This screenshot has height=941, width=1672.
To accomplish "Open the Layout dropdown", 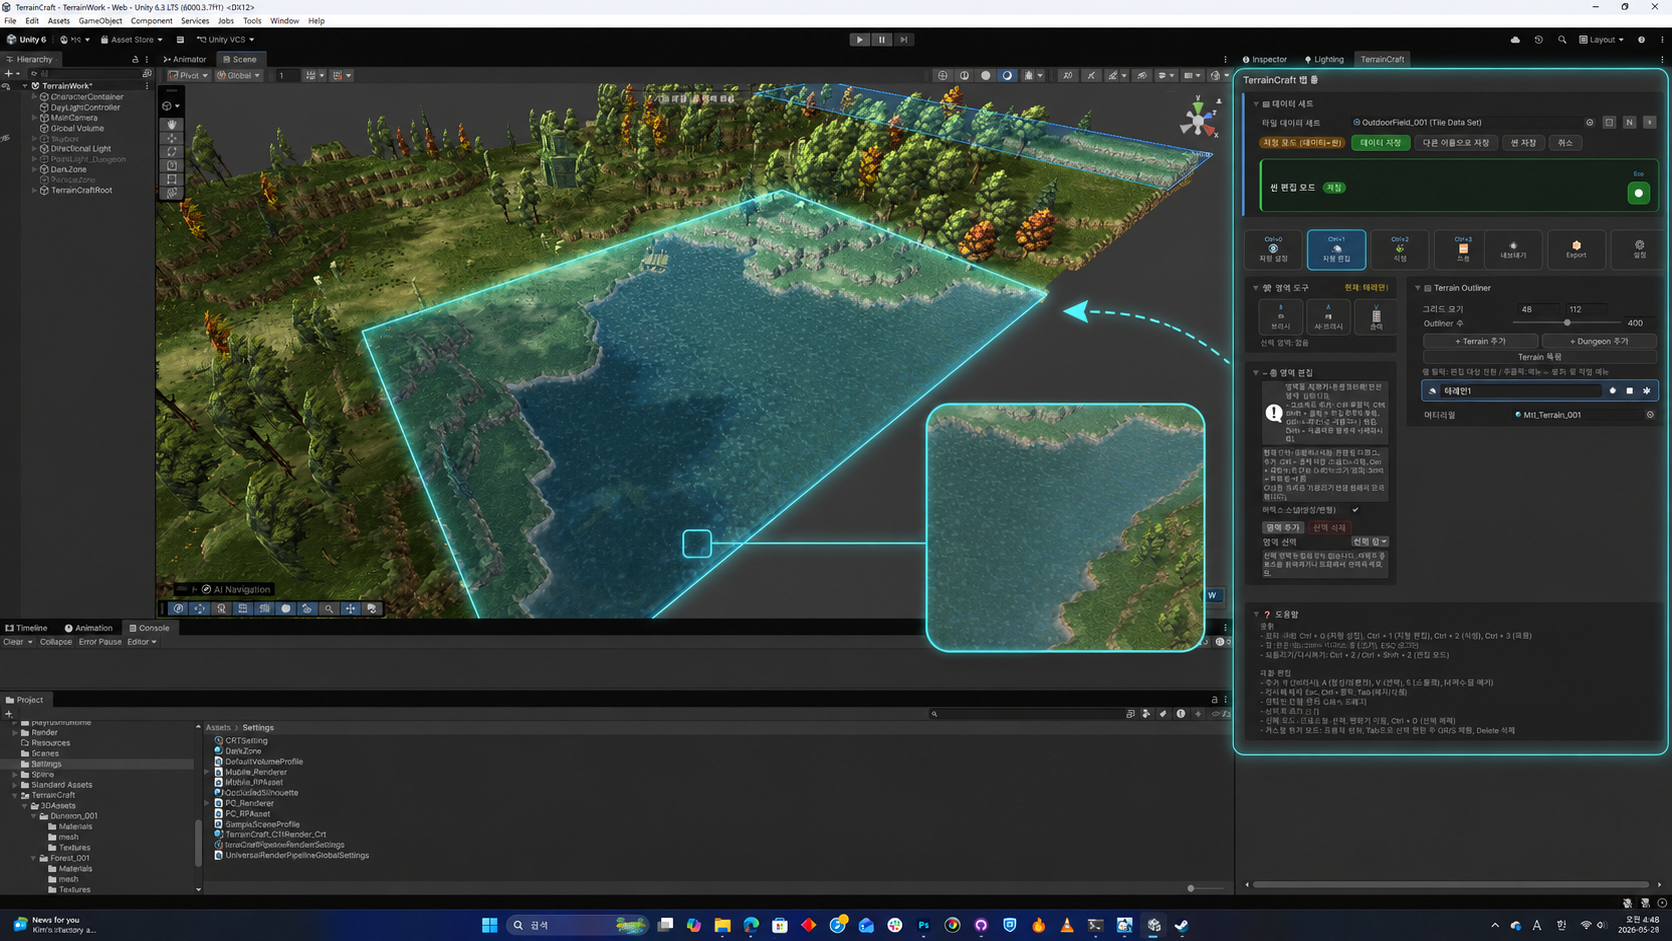I will pos(1601,40).
